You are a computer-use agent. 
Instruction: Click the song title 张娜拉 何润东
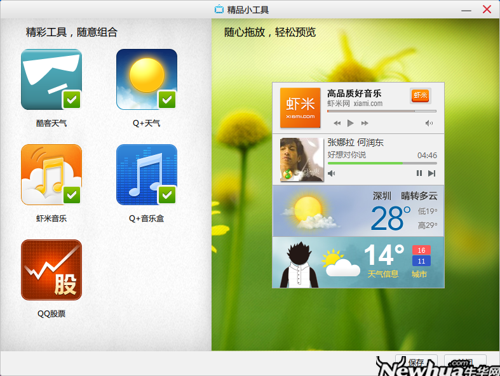pyautogui.click(x=355, y=143)
